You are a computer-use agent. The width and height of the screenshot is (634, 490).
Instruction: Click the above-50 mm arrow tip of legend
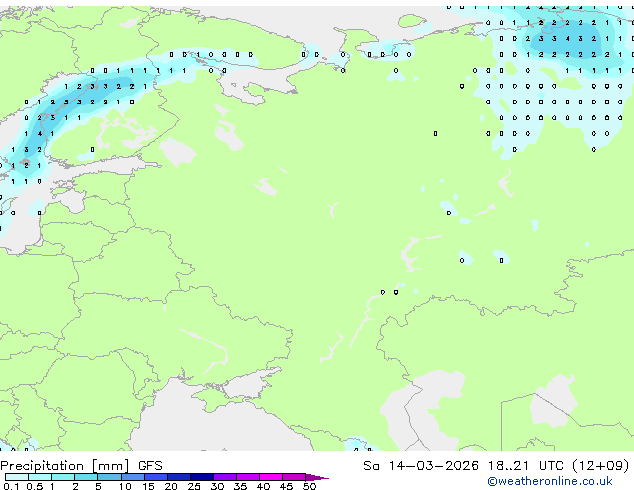pyautogui.click(x=317, y=477)
